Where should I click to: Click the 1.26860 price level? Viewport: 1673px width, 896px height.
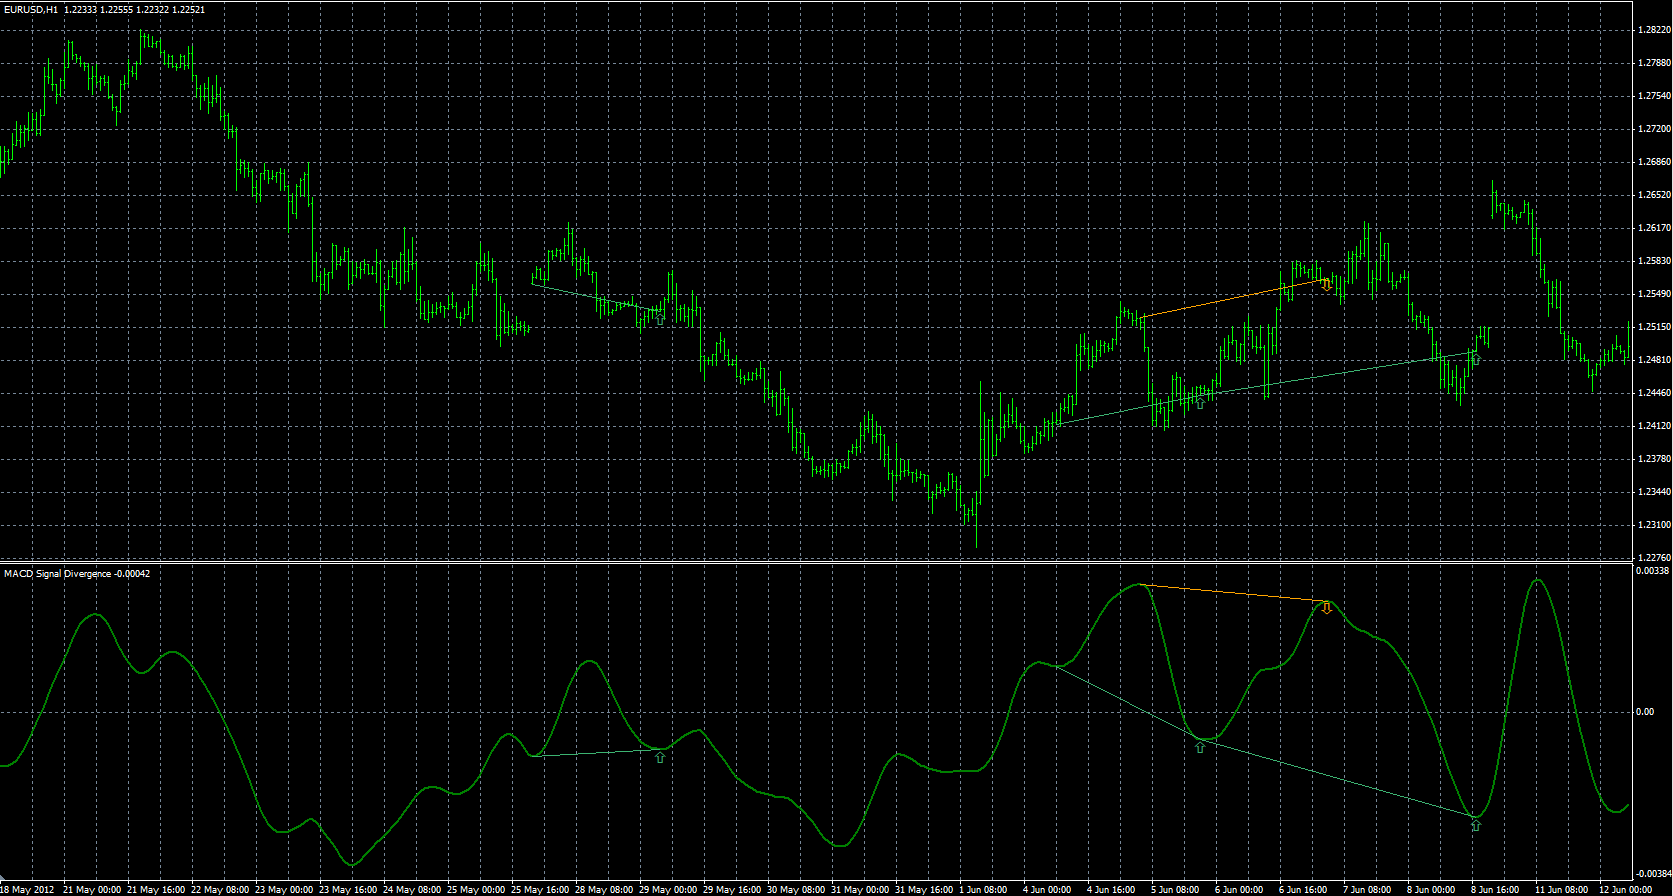[1654, 162]
